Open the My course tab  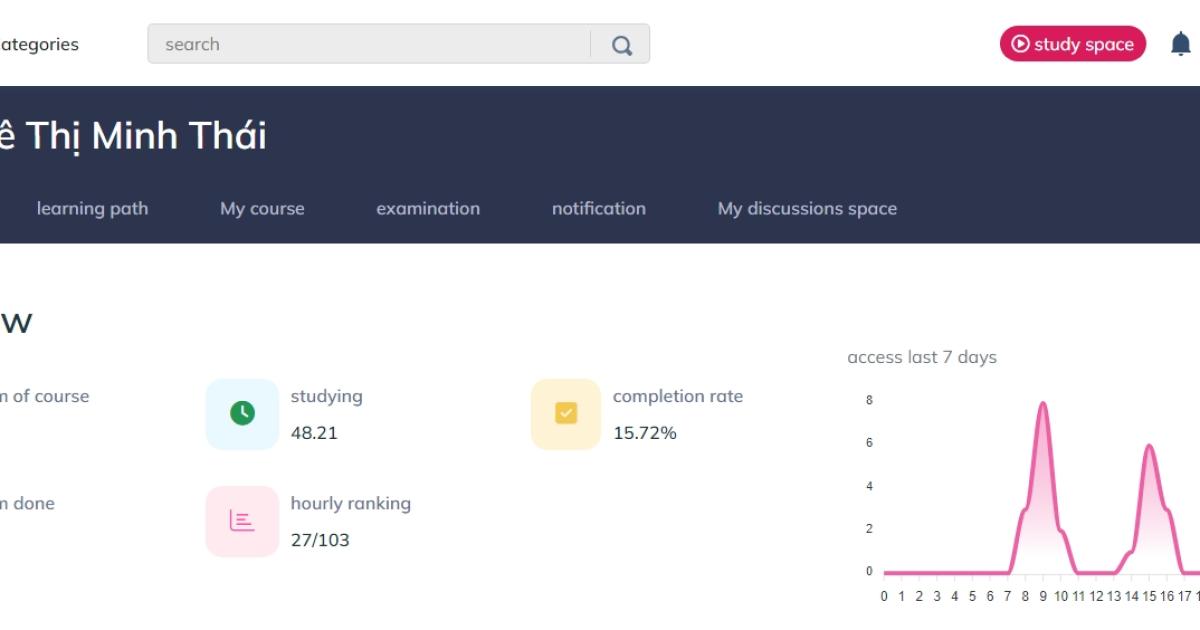[x=262, y=209]
